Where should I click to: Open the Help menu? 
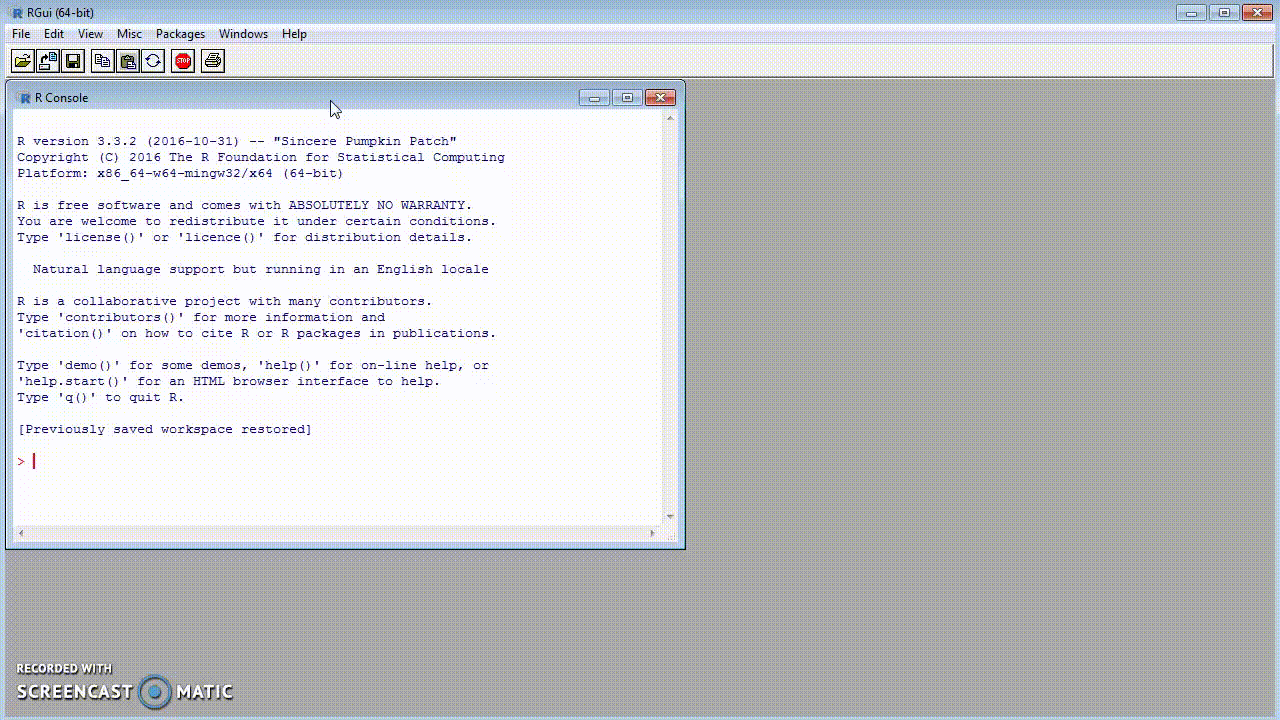point(294,33)
